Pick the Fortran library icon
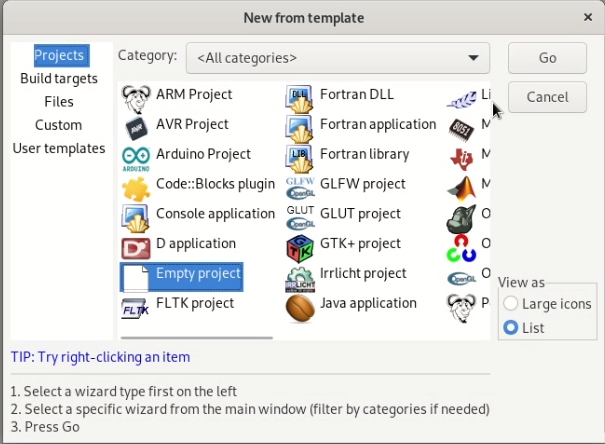 (x=300, y=159)
